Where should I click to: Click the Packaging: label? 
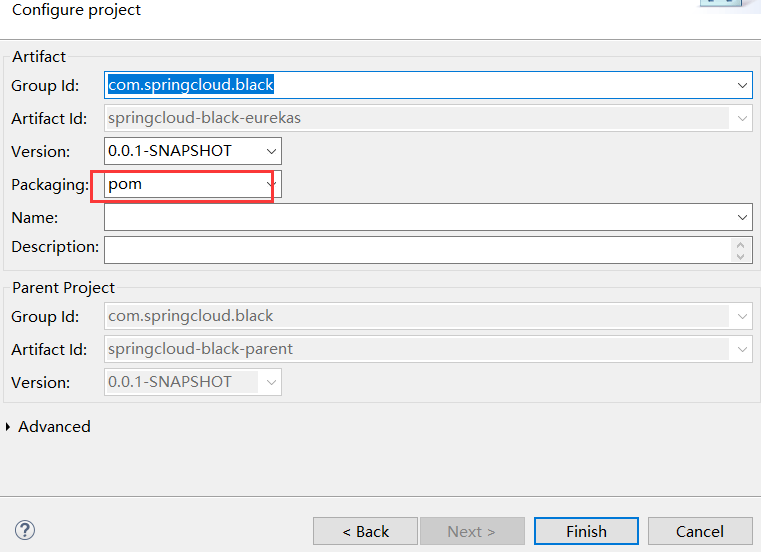50,184
